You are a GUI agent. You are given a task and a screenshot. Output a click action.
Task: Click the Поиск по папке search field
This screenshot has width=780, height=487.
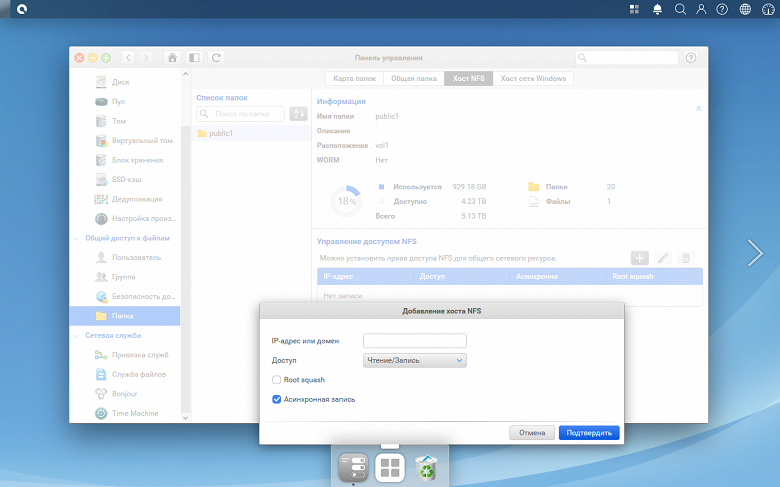[241, 114]
